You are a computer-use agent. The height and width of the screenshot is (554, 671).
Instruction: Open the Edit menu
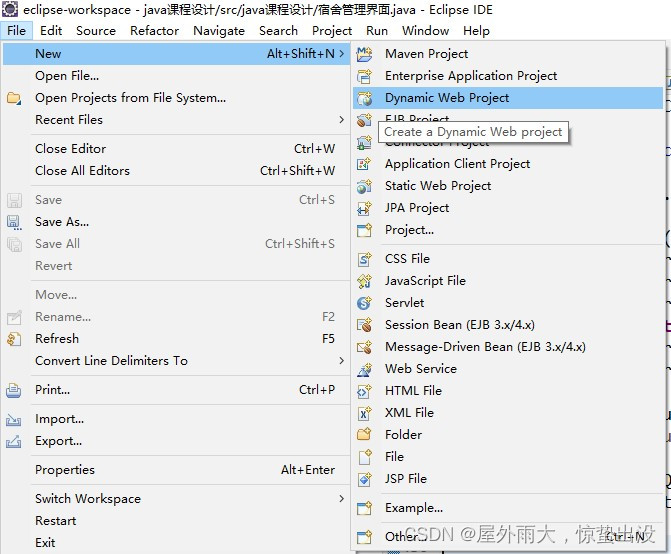[51, 31]
